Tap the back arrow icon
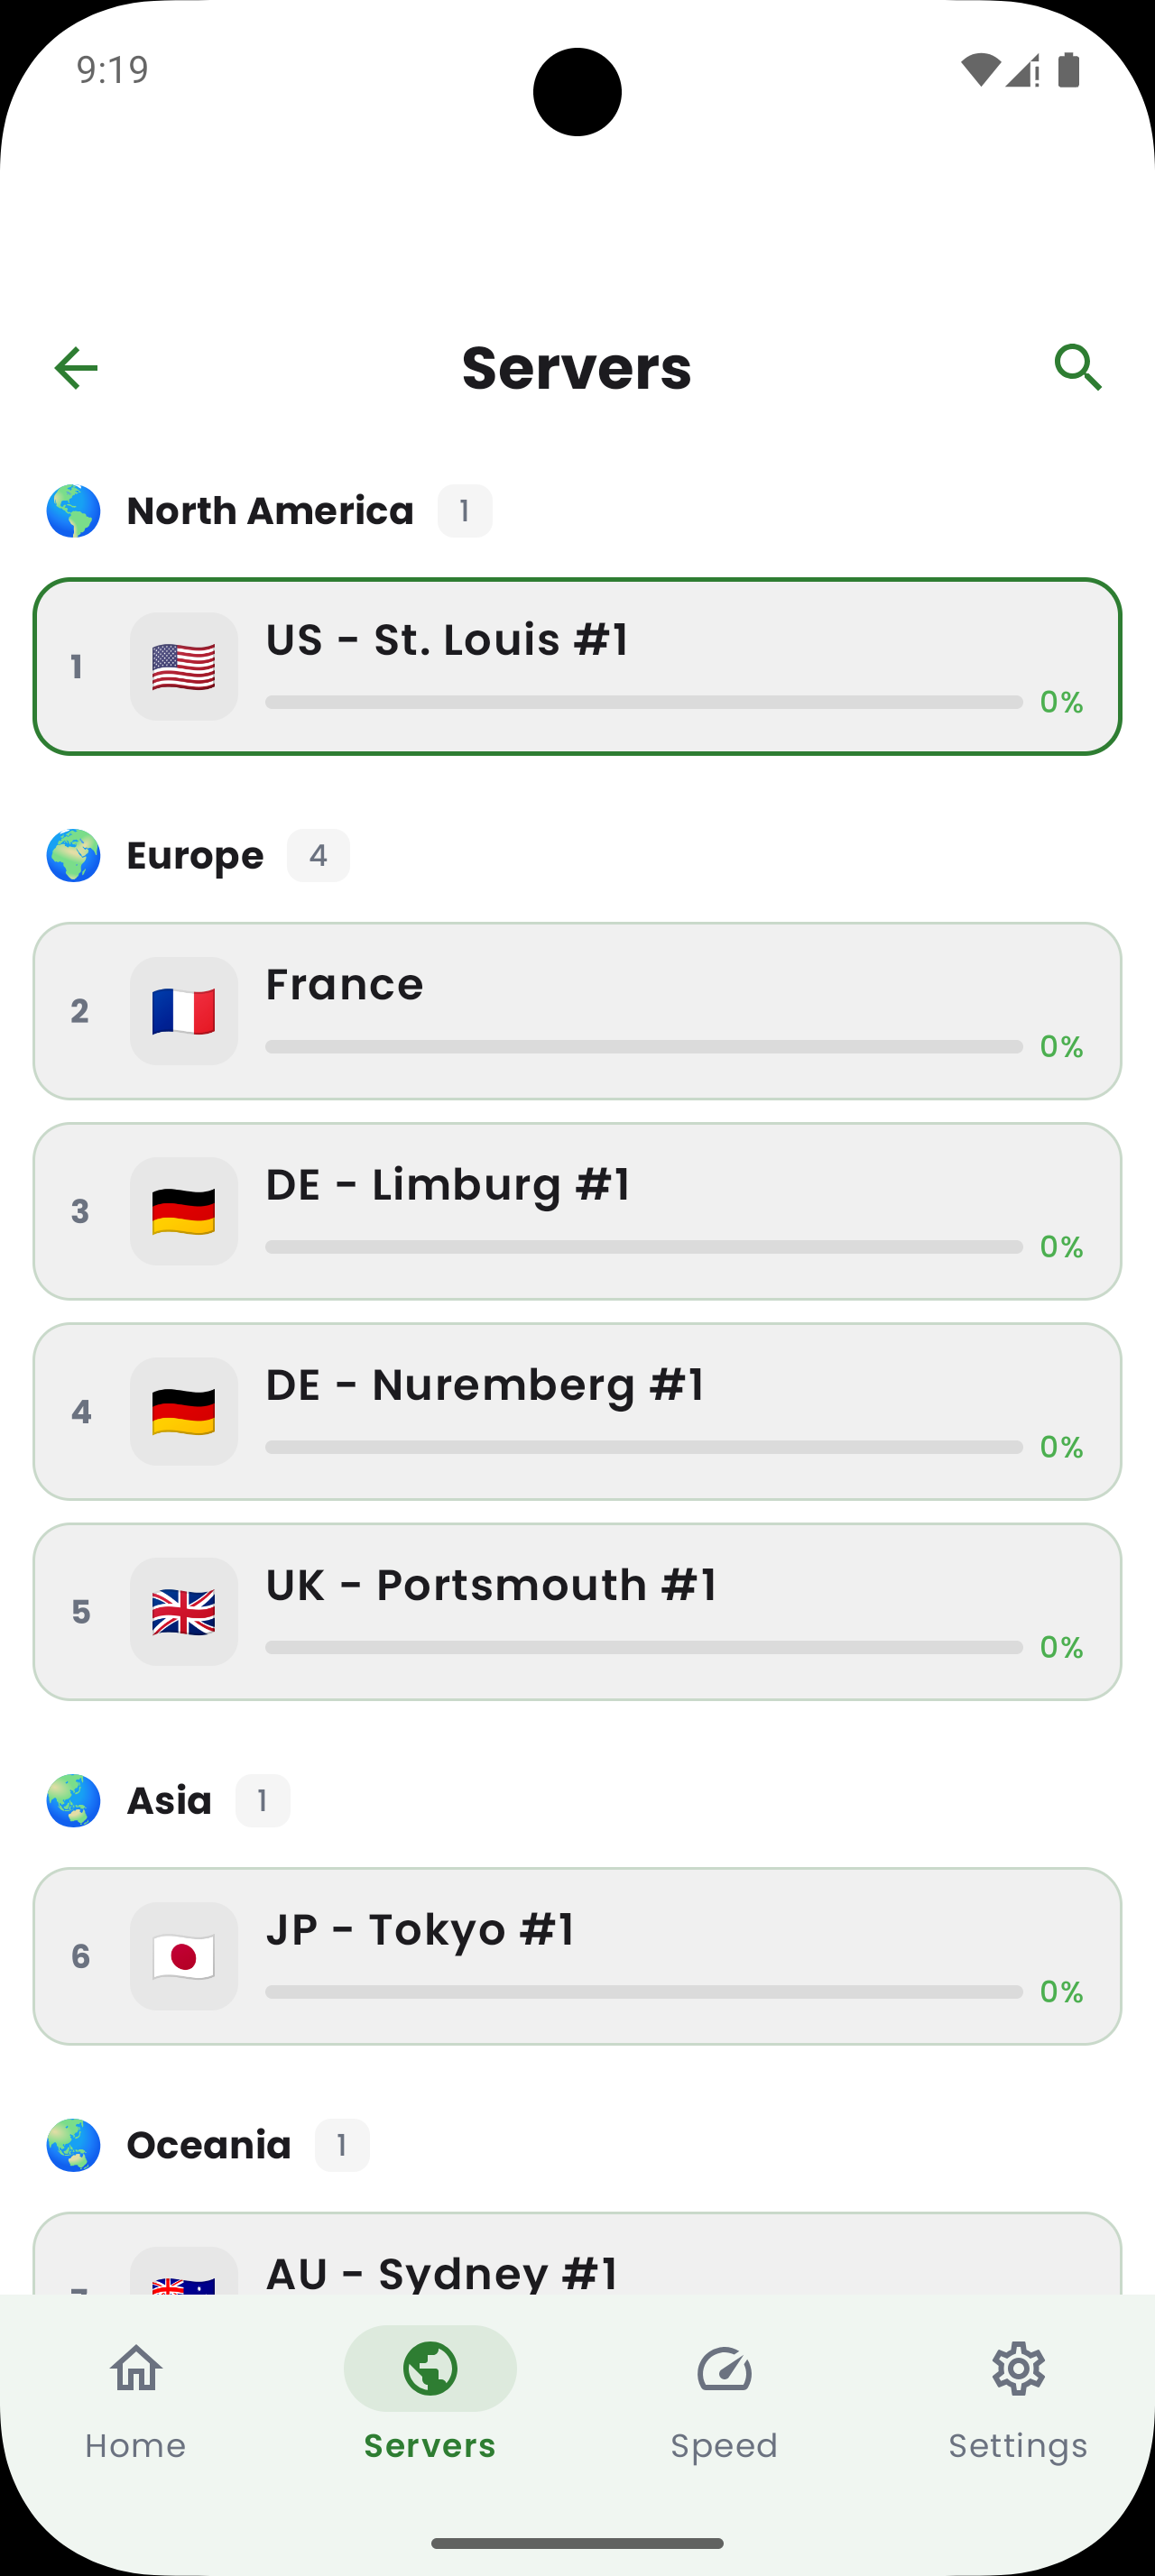Image resolution: width=1155 pixels, height=2576 pixels. [76, 368]
